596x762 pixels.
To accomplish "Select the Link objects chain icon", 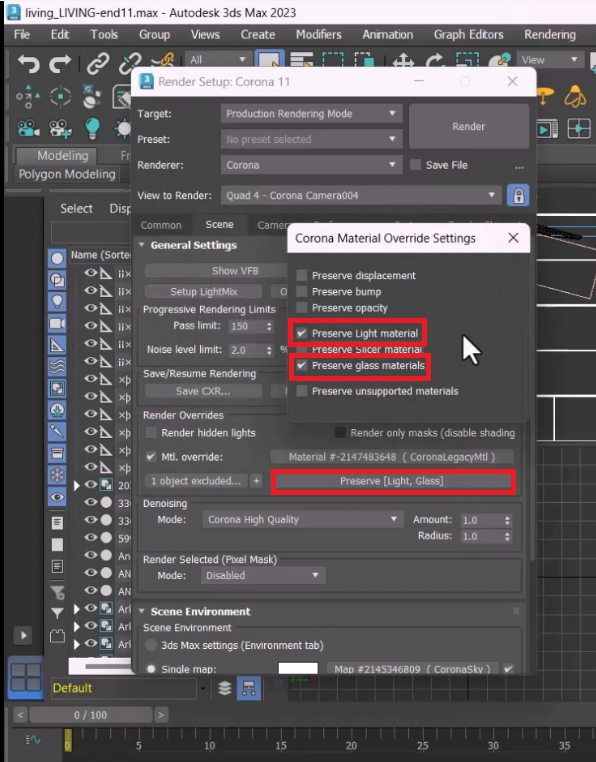I will tap(98, 63).
